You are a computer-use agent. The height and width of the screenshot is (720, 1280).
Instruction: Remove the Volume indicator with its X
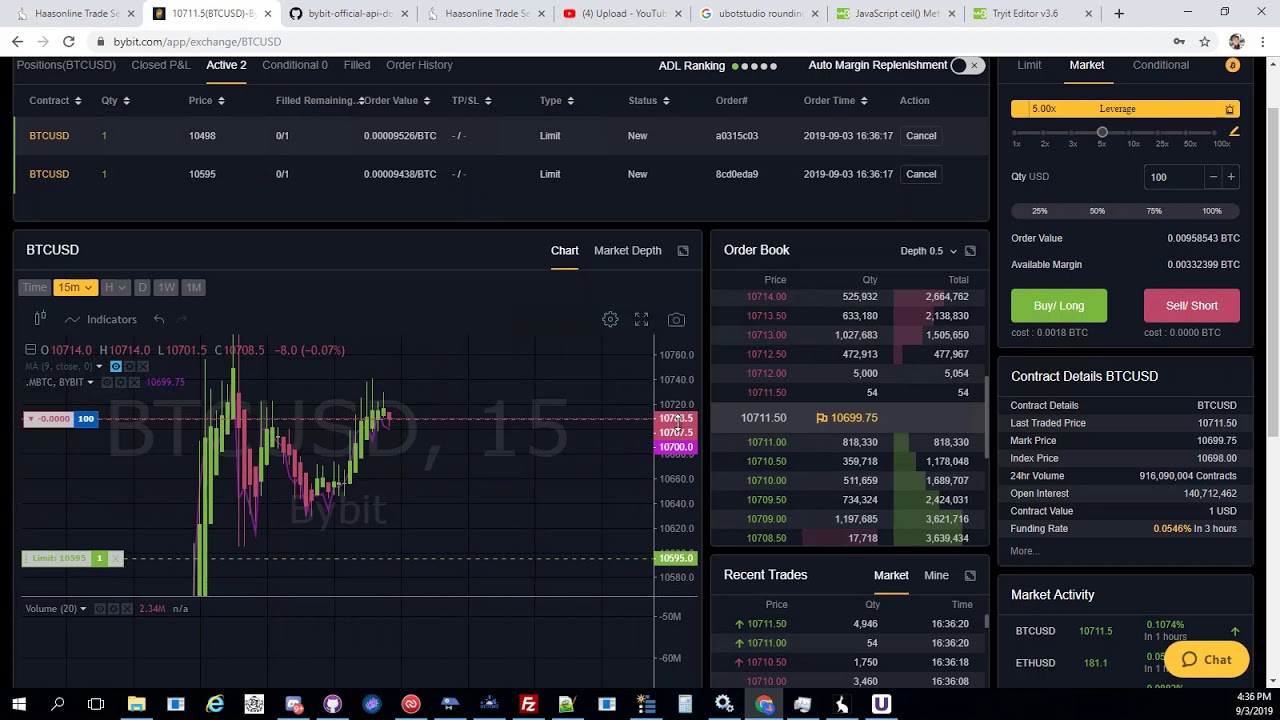pos(126,608)
